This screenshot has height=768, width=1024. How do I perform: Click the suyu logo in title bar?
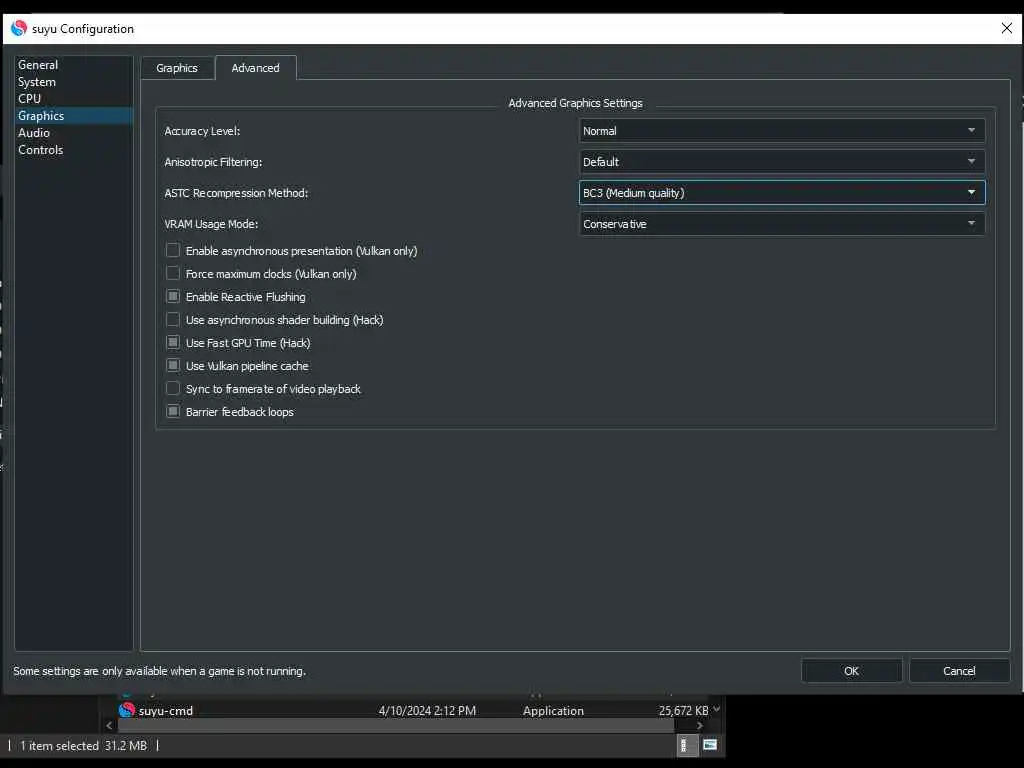click(19, 28)
